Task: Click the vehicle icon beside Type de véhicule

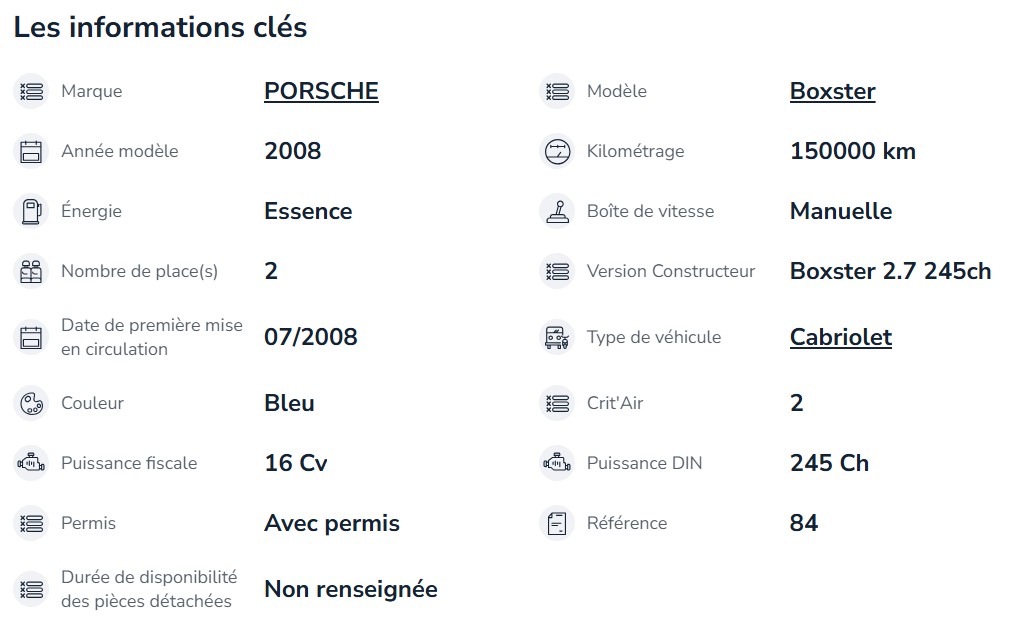Action: click(x=557, y=337)
